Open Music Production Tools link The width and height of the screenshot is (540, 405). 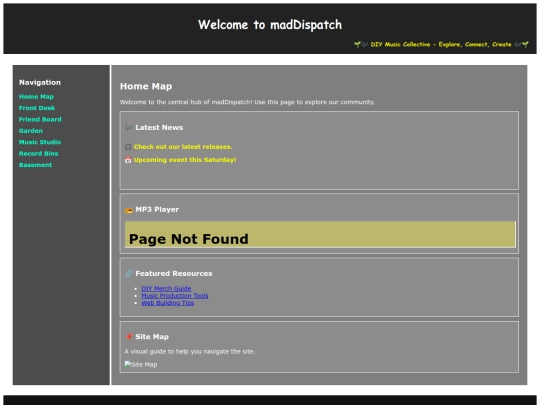pyautogui.click(x=175, y=296)
